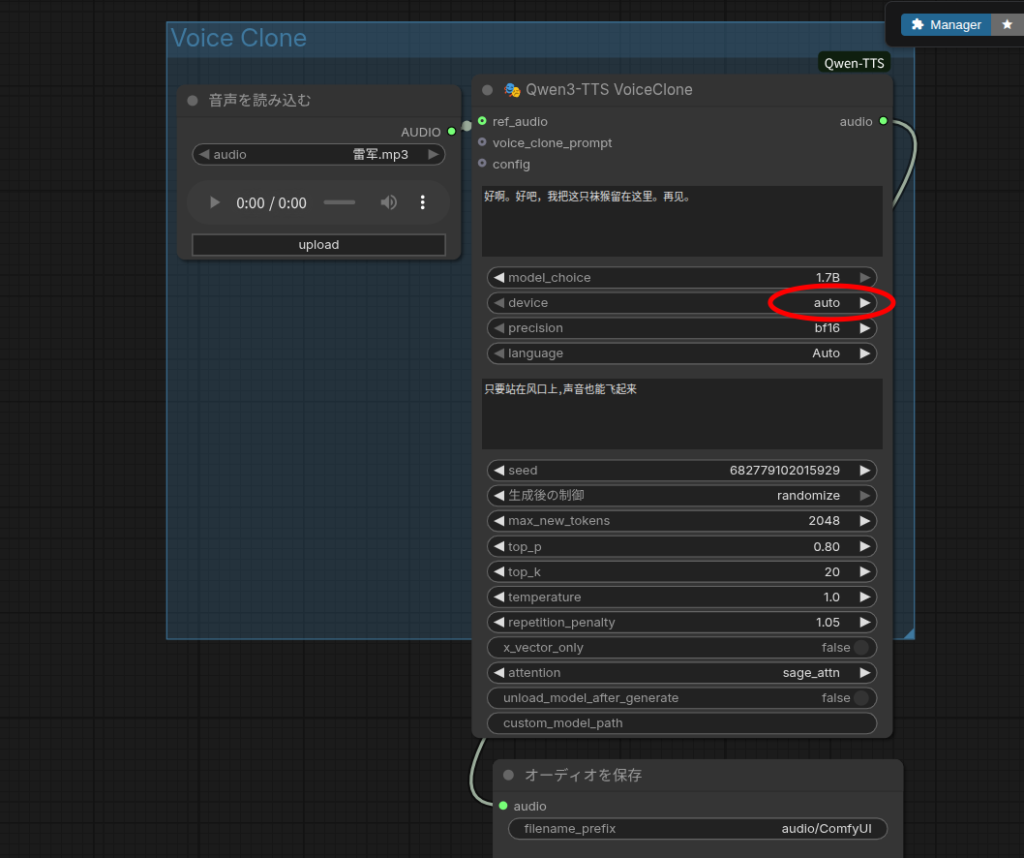The width and height of the screenshot is (1024, 858).
Task: Click right arrow on attention sage_attn
Action: tap(865, 673)
